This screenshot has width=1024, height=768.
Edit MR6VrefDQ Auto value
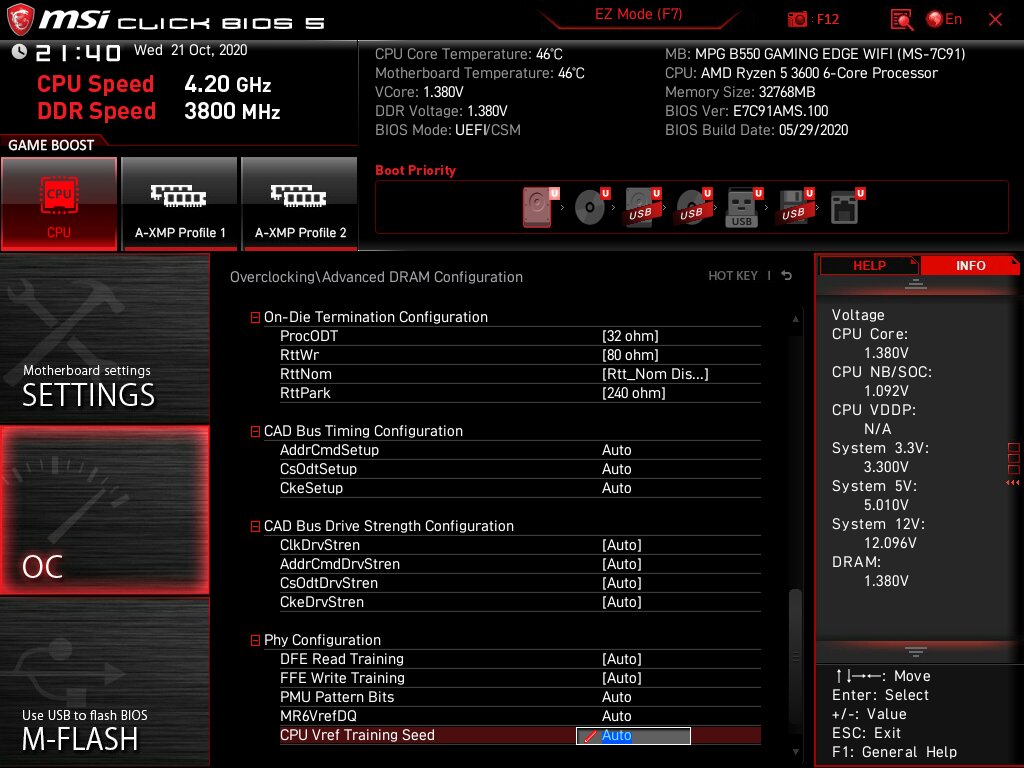point(616,716)
